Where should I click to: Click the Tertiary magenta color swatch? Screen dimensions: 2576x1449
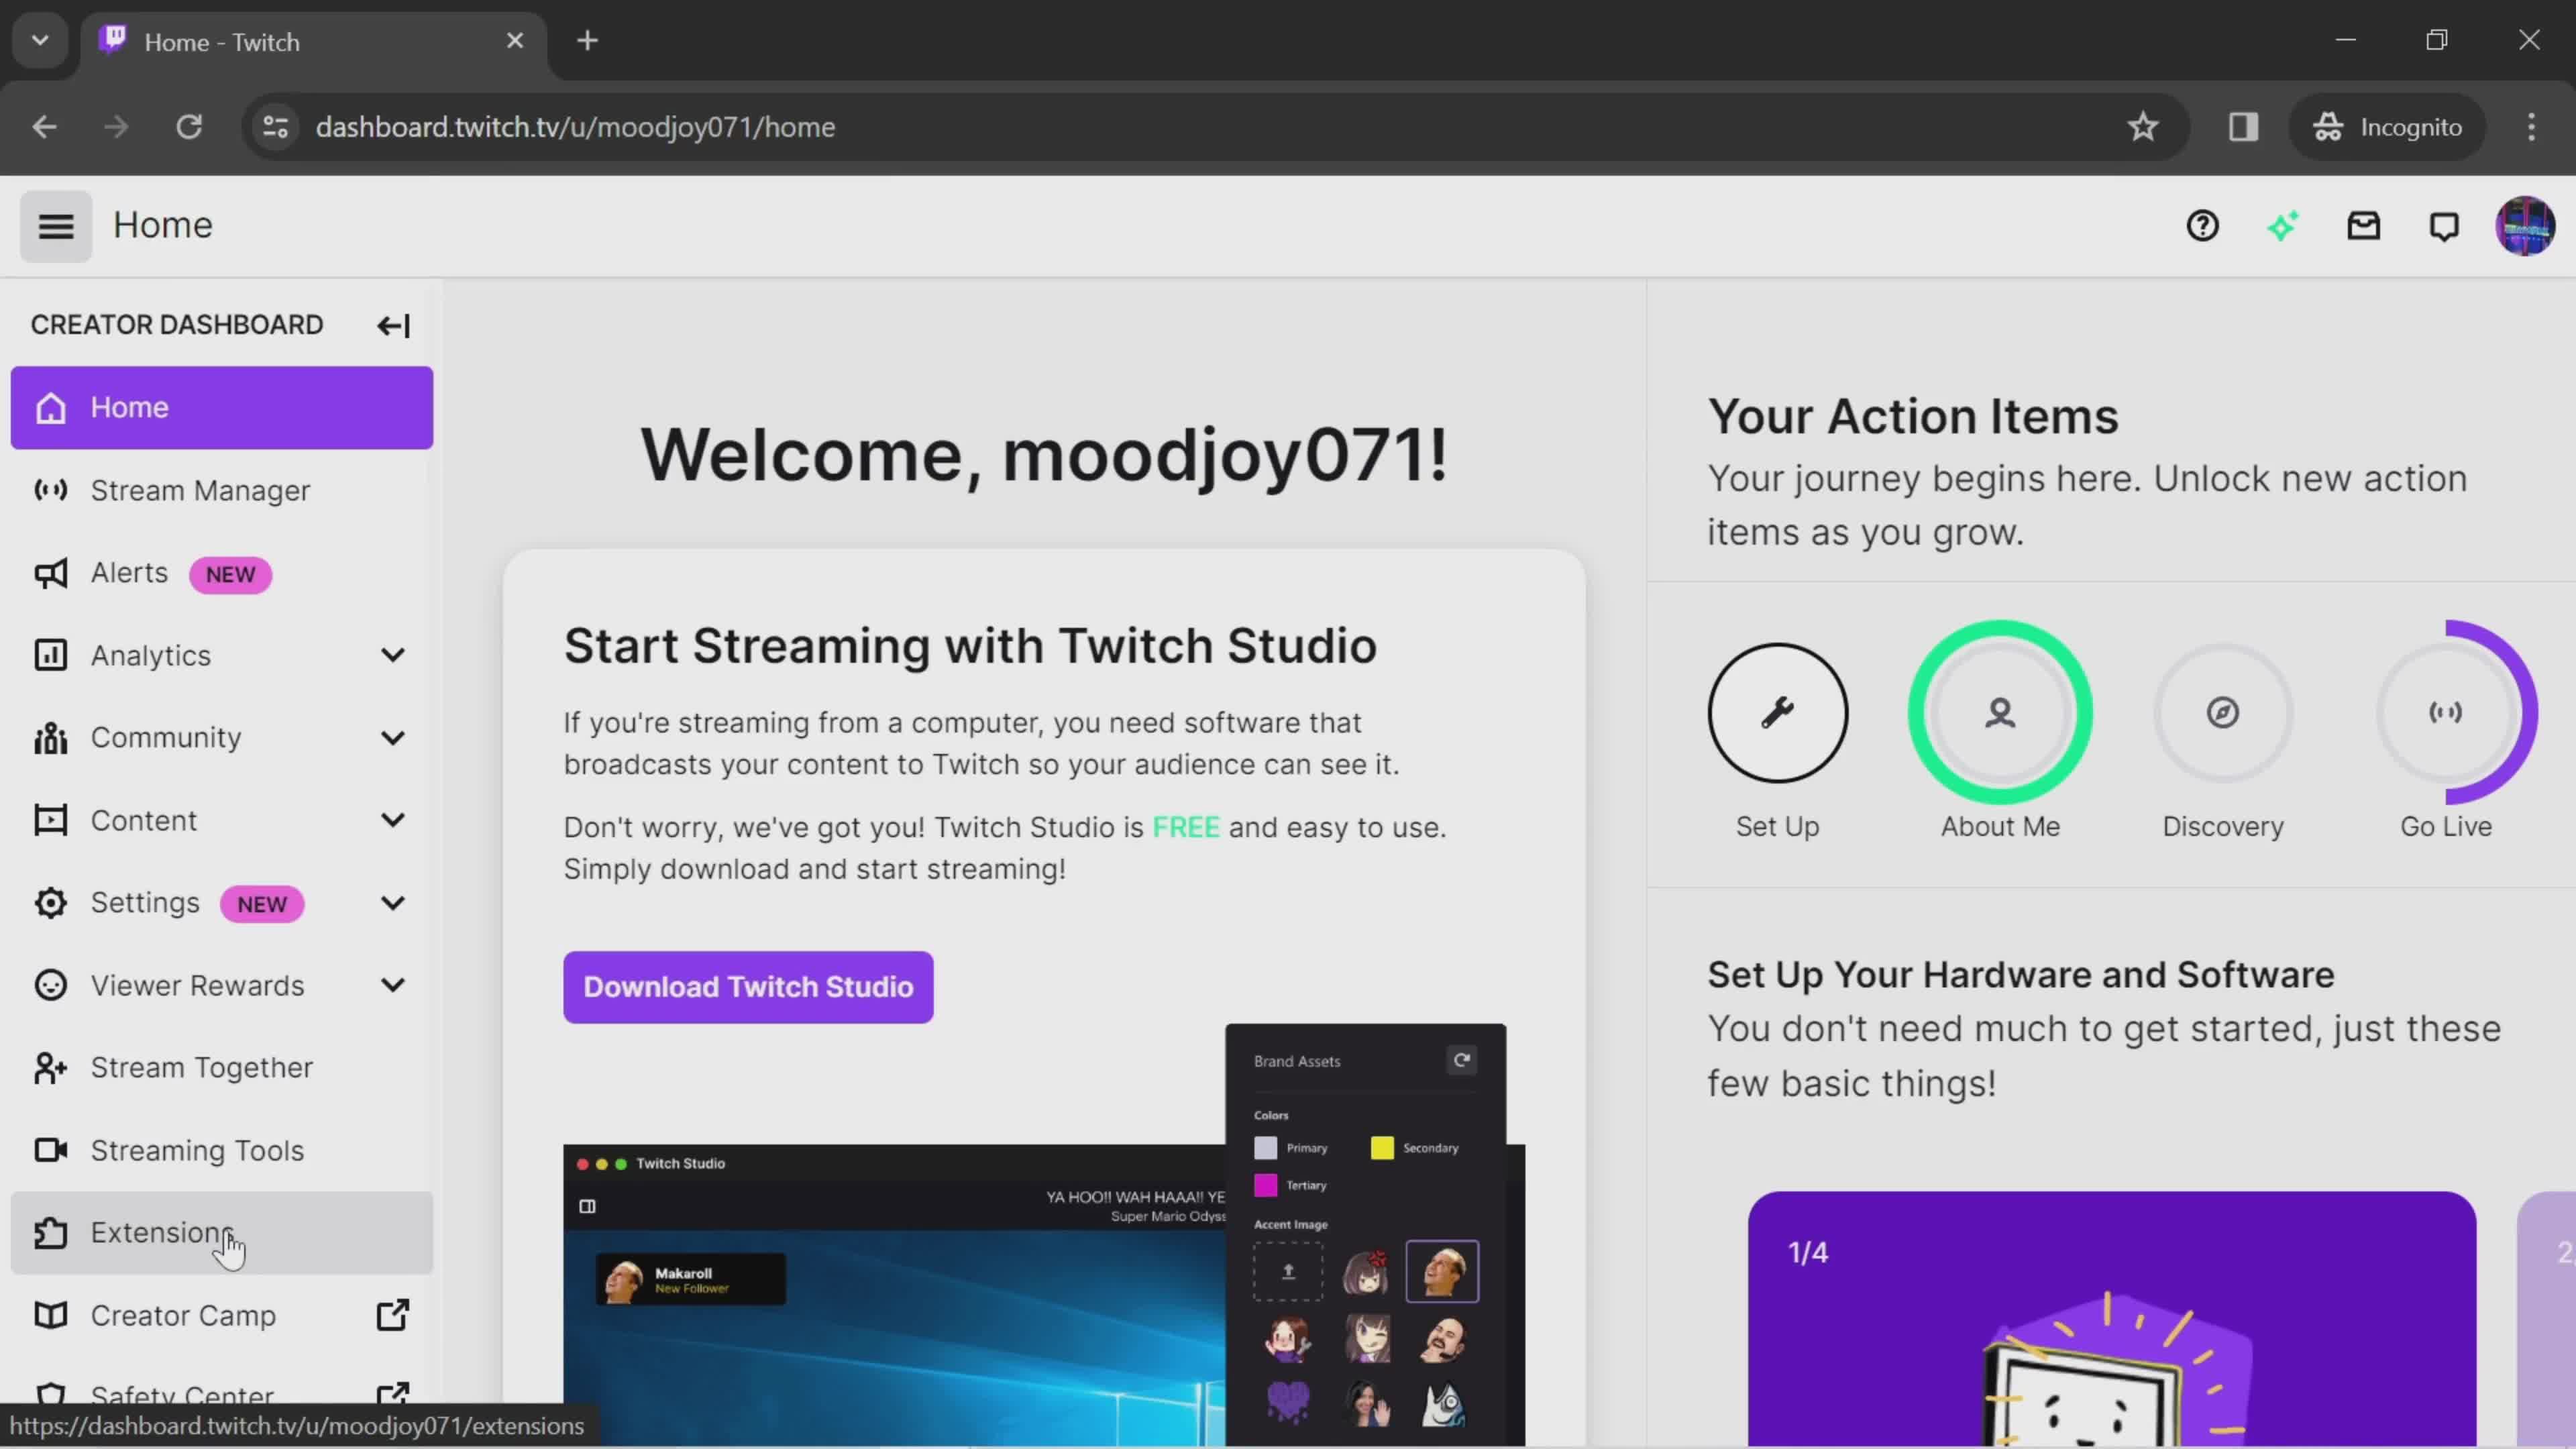(x=1265, y=1185)
